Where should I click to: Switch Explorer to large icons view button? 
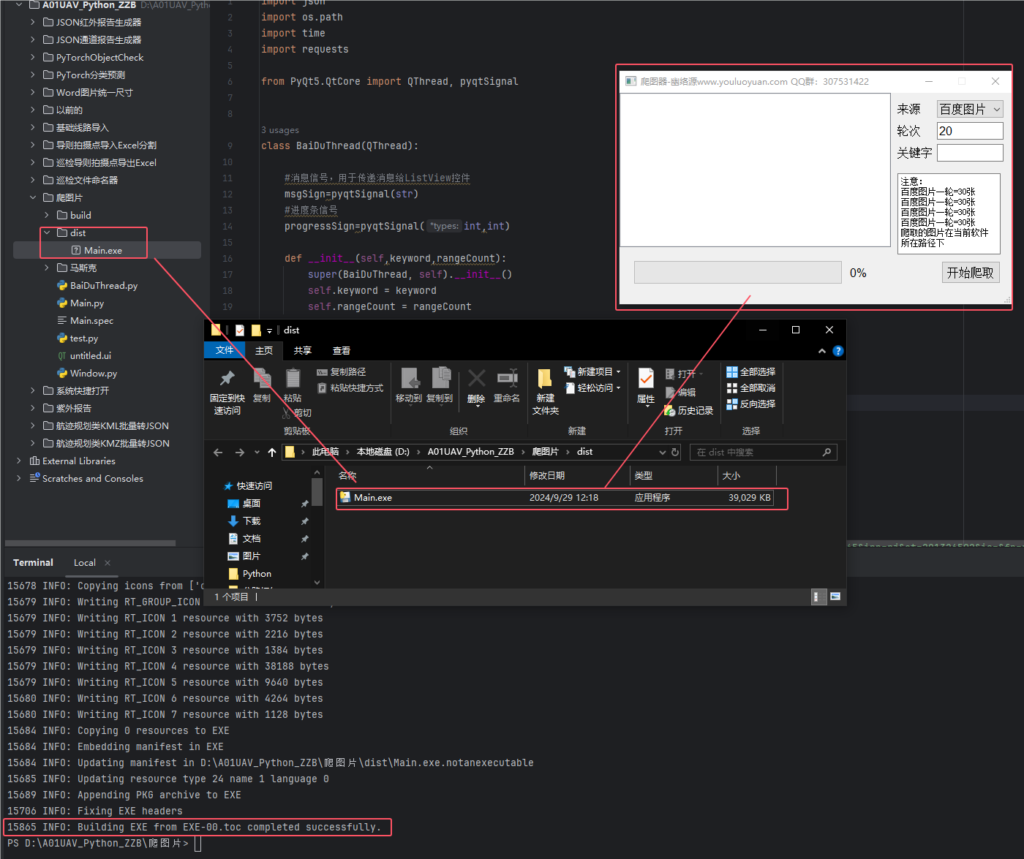click(x=835, y=596)
